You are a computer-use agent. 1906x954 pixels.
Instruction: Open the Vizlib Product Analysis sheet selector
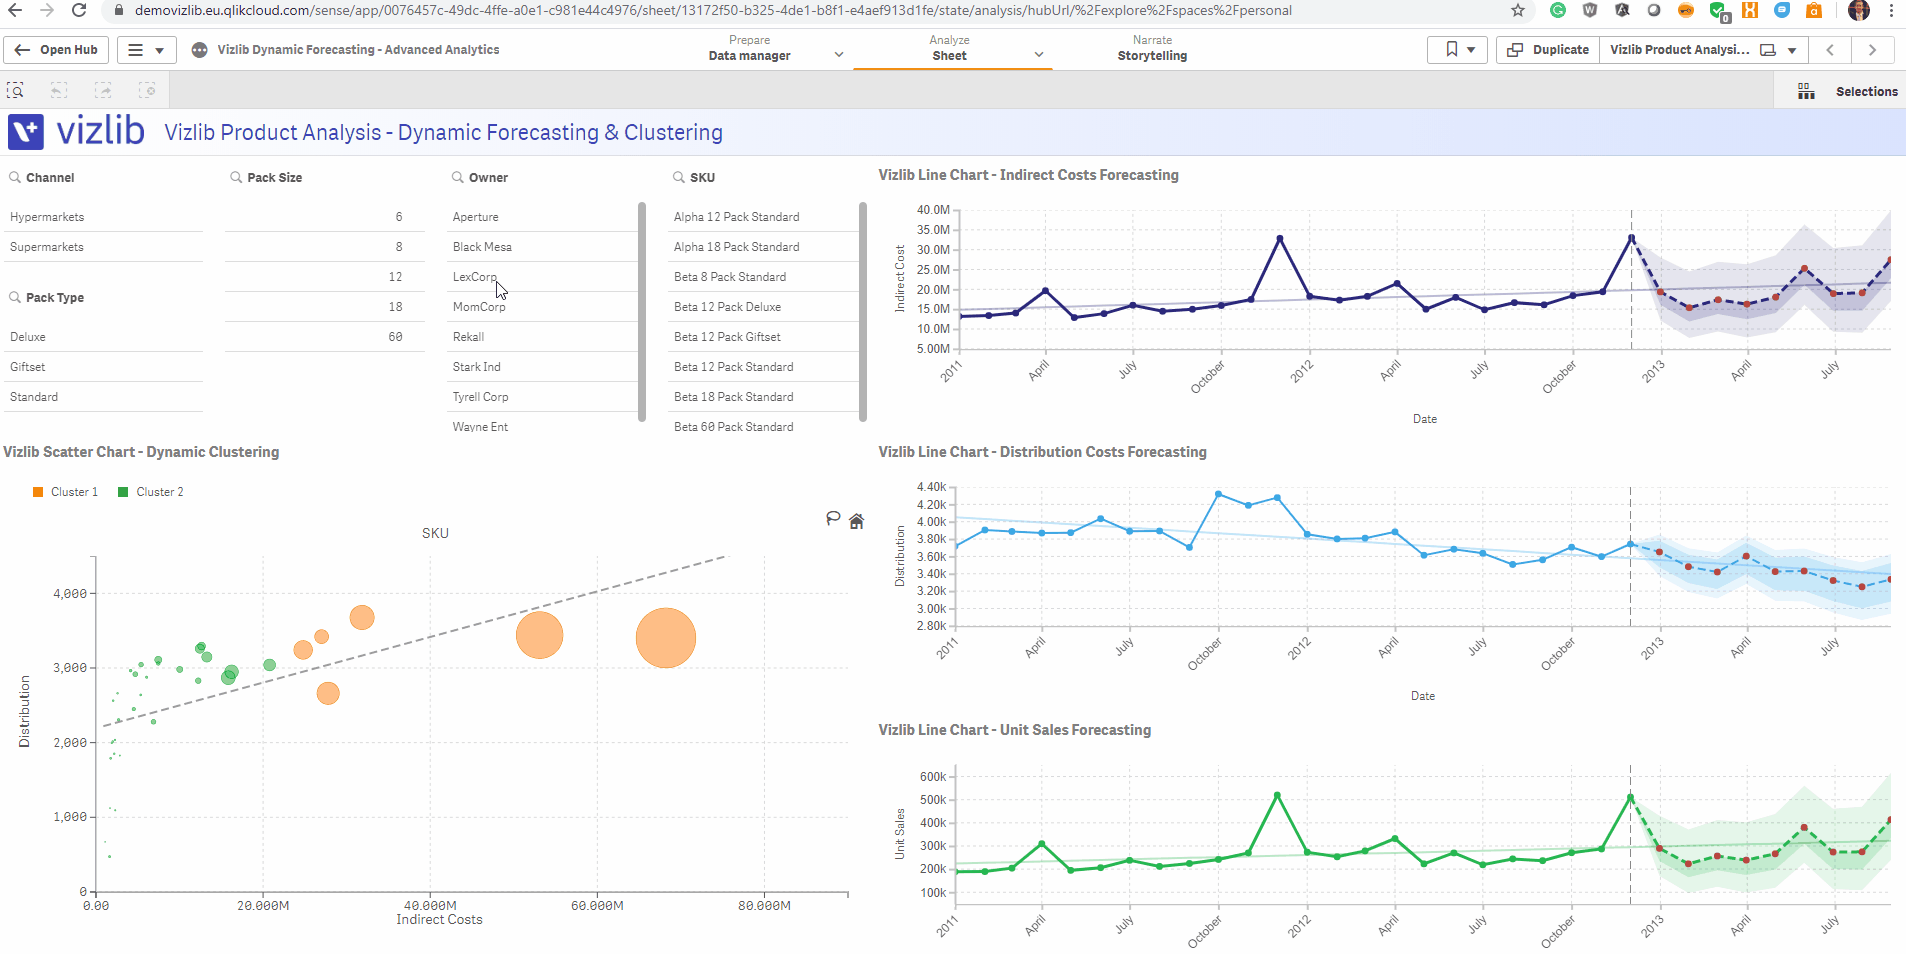click(1703, 50)
